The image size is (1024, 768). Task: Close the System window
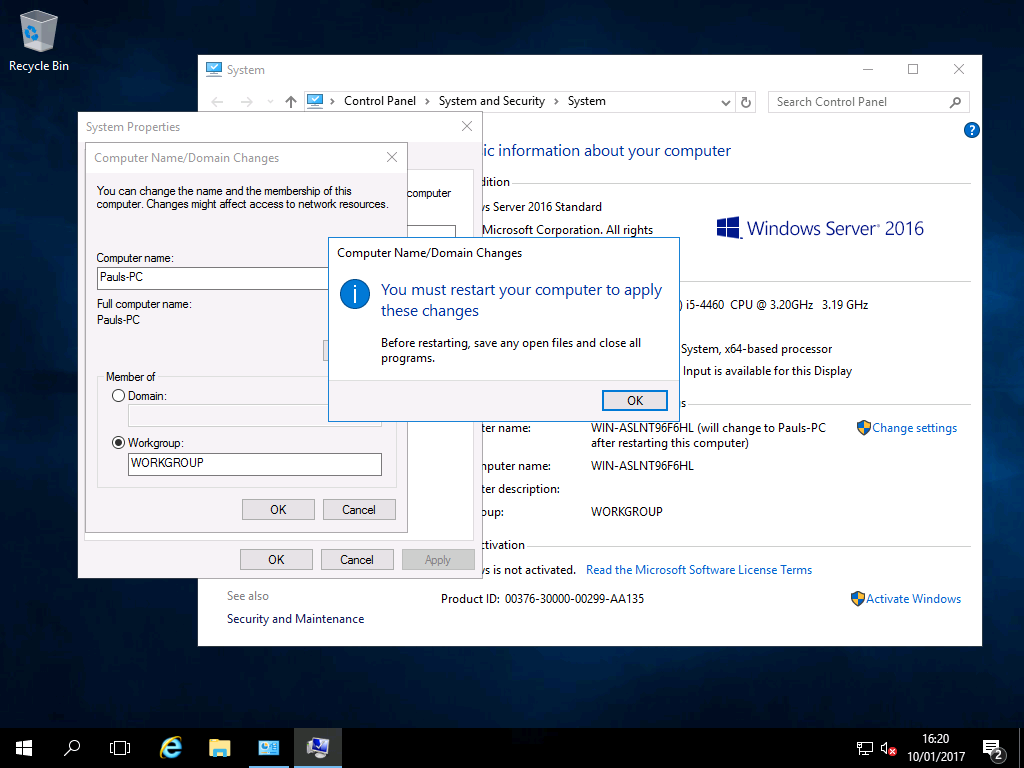tap(959, 69)
